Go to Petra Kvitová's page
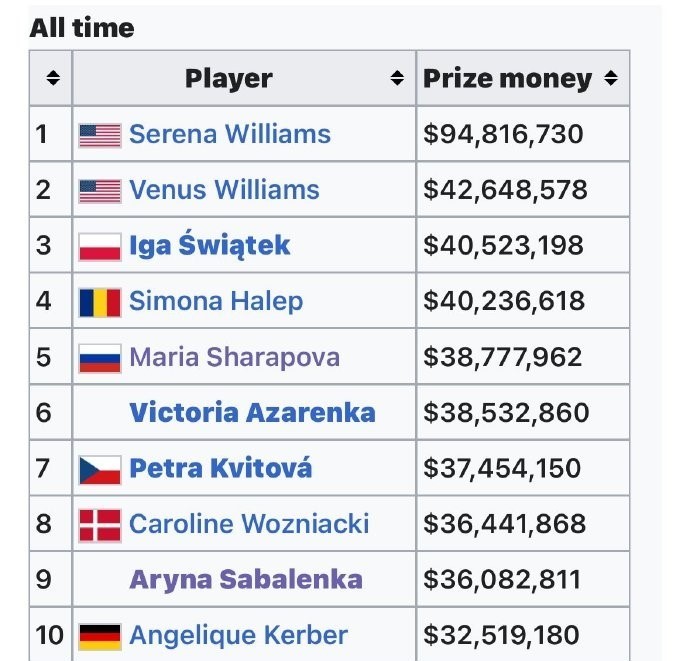This screenshot has width=690, height=661. (220, 467)
